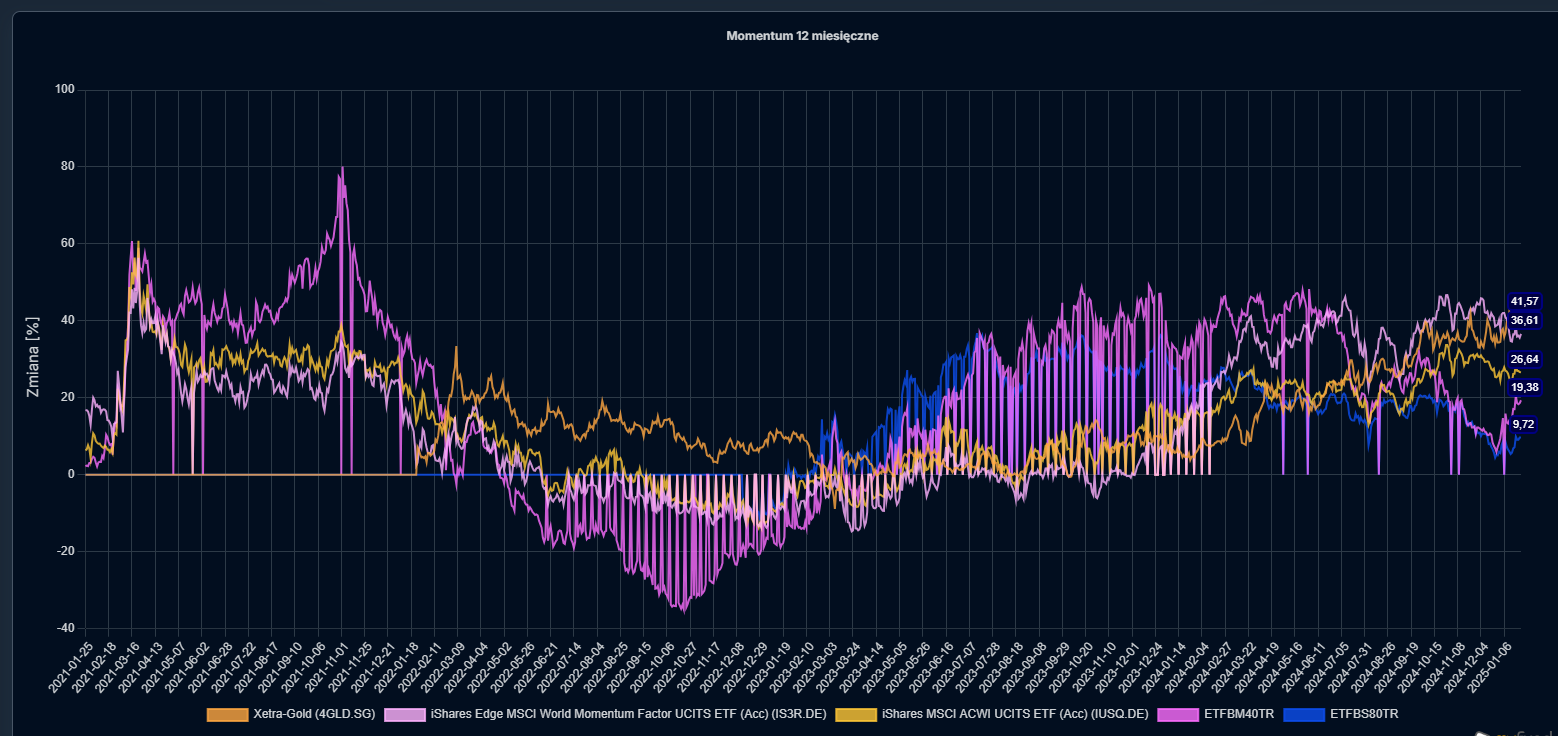1558x736 pixels.
Task: Click the 41,57 end value label
Action: (1524, 301)
